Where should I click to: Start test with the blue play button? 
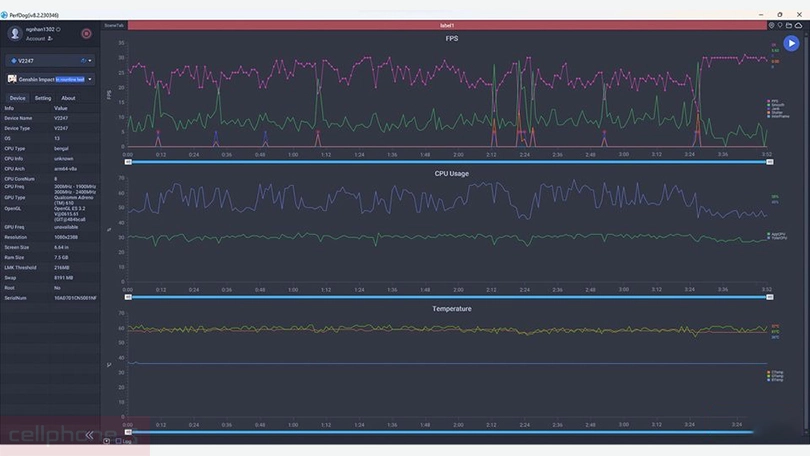791,44
